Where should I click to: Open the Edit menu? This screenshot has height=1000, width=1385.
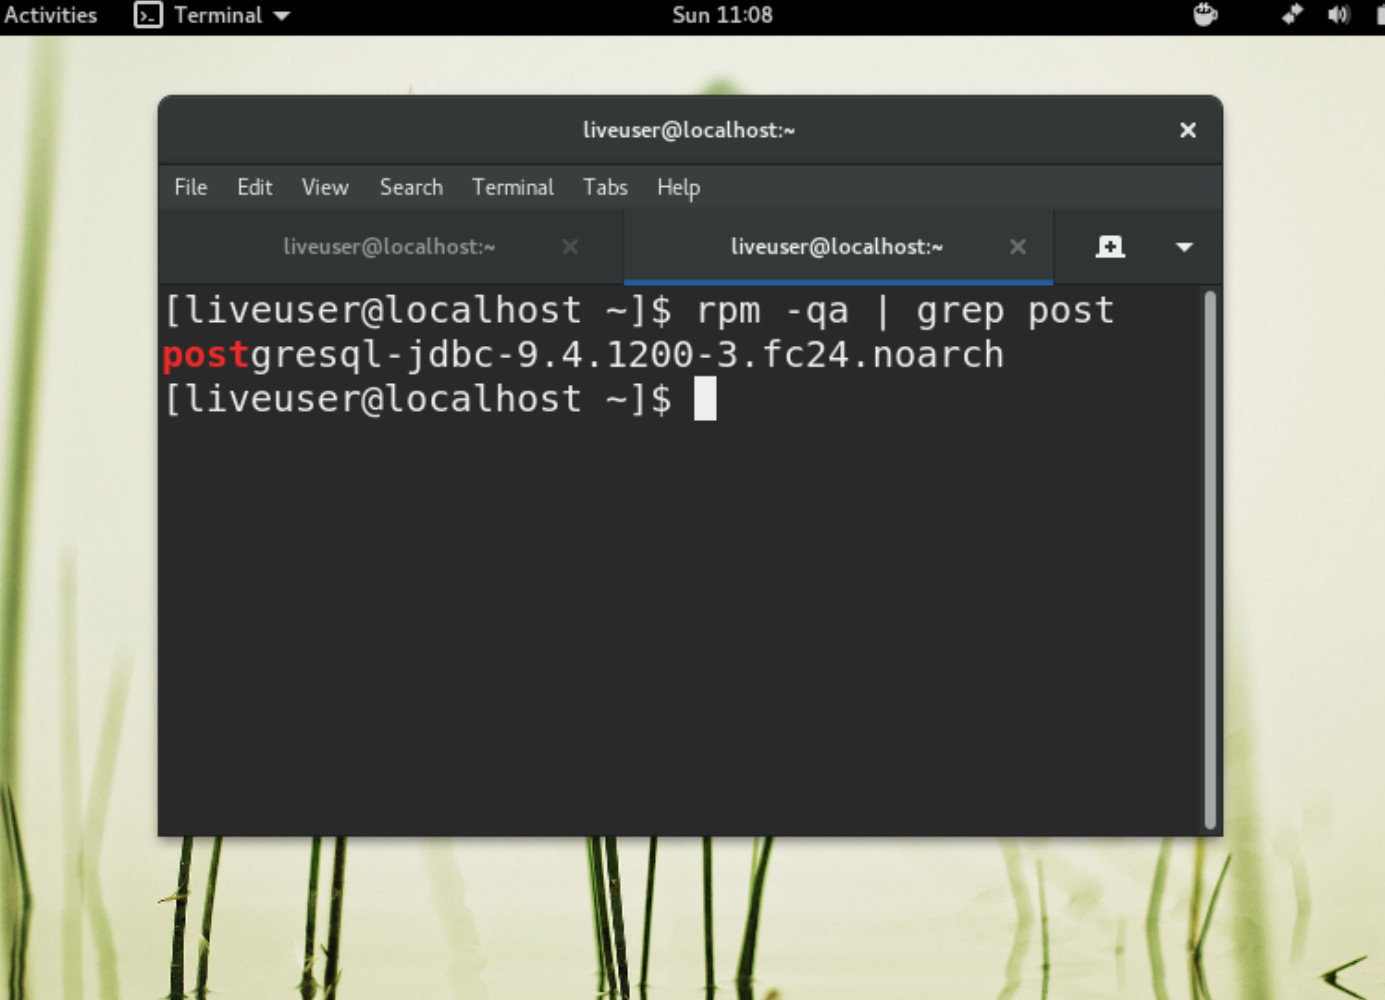[254, 187]
